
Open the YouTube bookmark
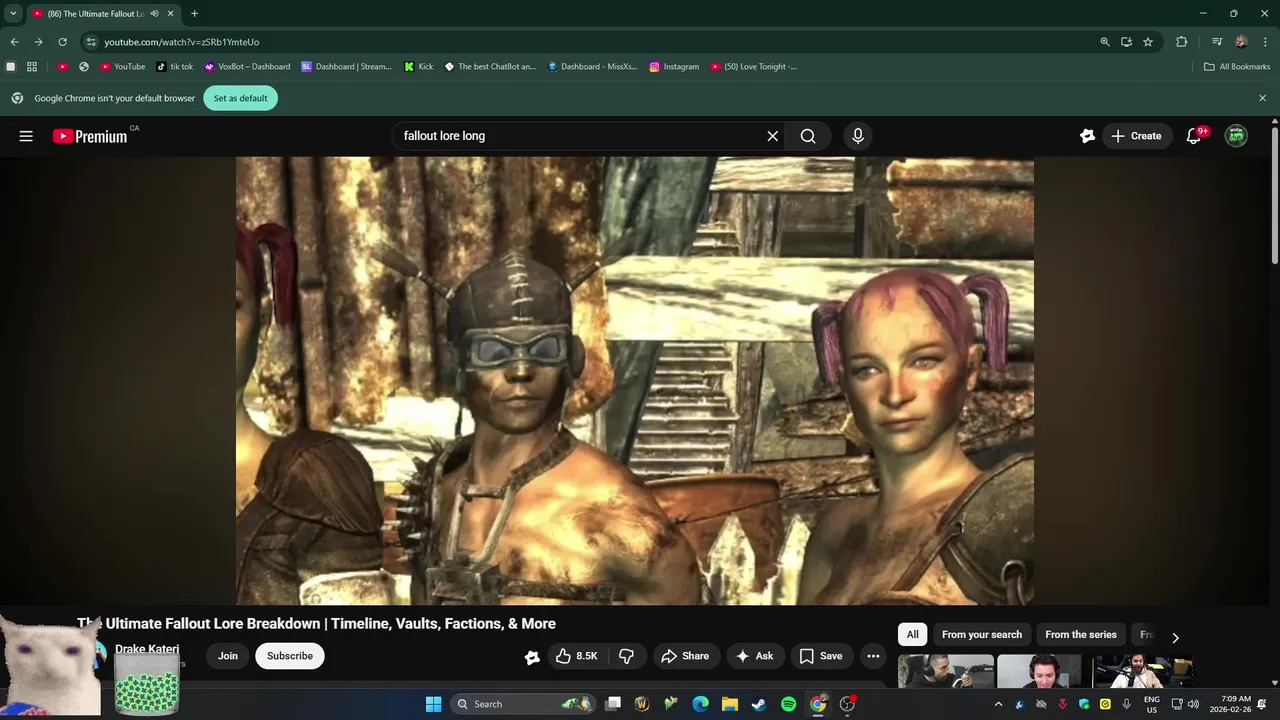coord(123,66)
